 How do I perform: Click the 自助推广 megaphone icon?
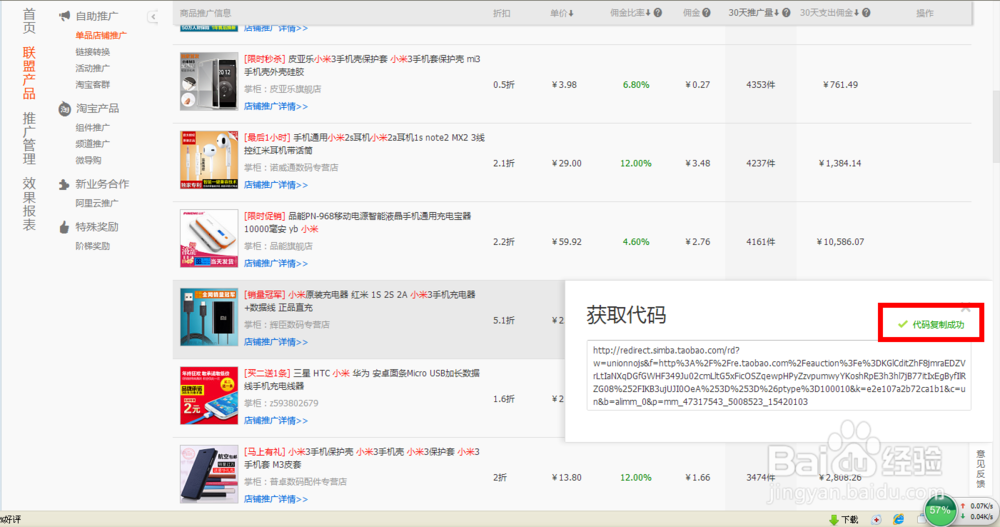click(64, 16)
